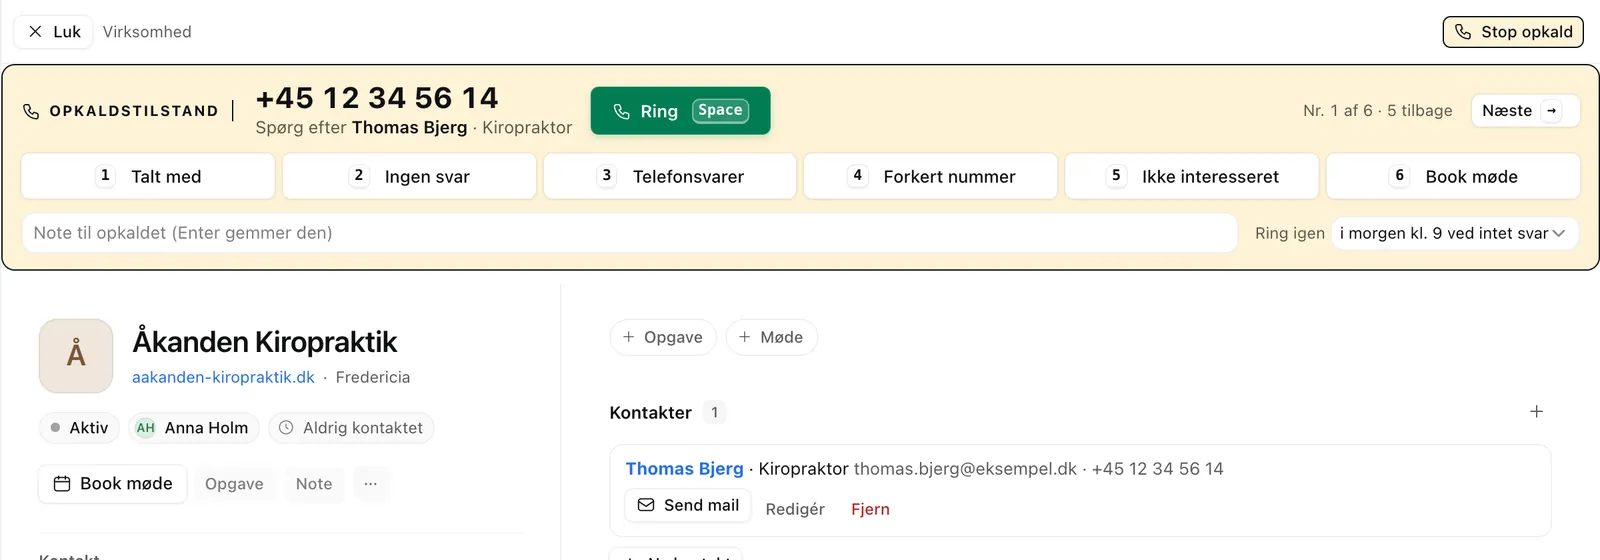This screenshot has height=560, width=1600.
Task: Click the Opgave button beside Book møde
Action: tap(234, 484)
